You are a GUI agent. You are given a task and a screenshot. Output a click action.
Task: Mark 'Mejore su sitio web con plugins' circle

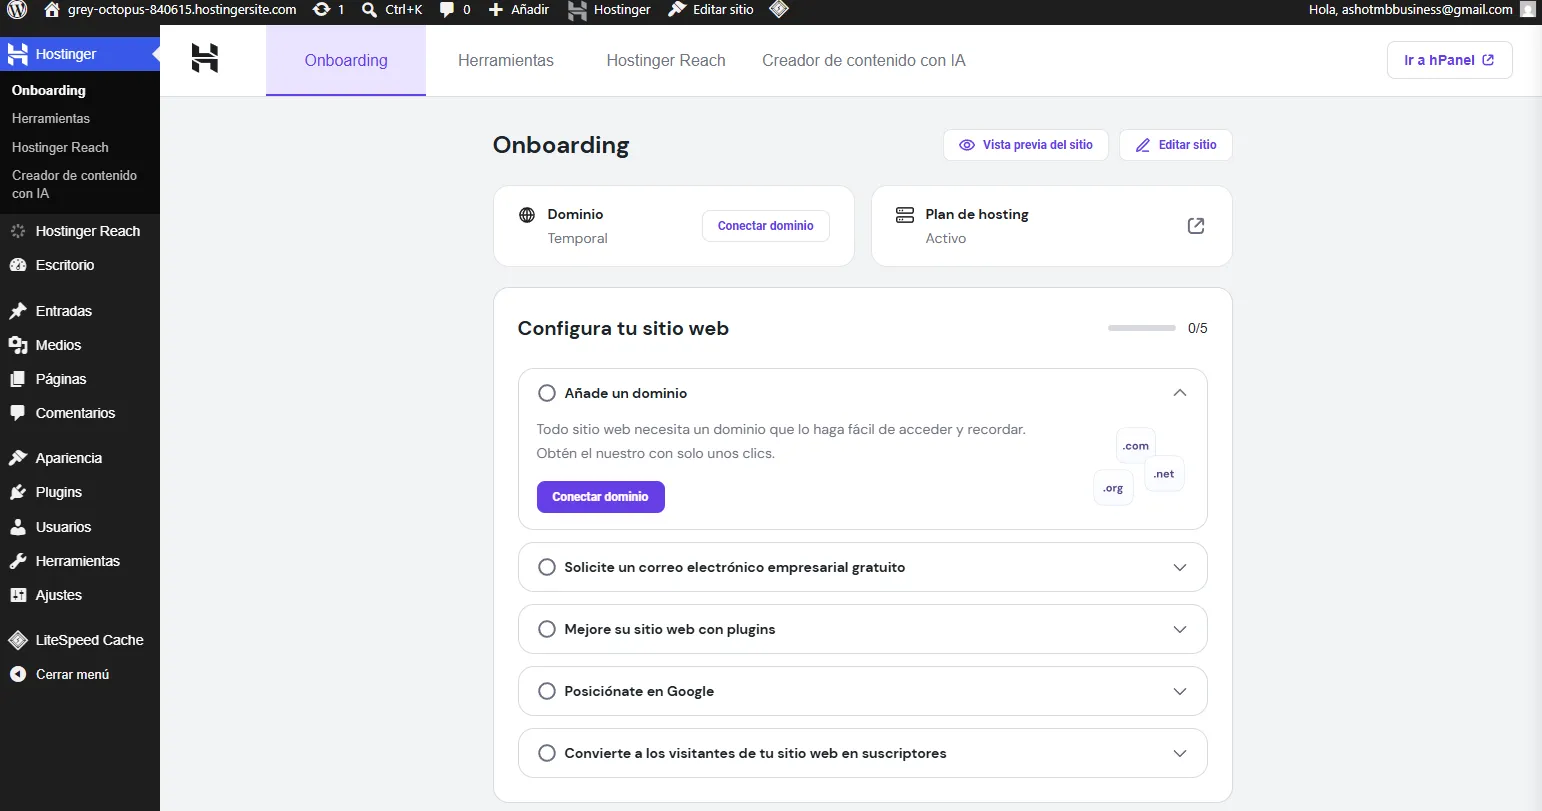pyautogui.click(x=547, y=629)
